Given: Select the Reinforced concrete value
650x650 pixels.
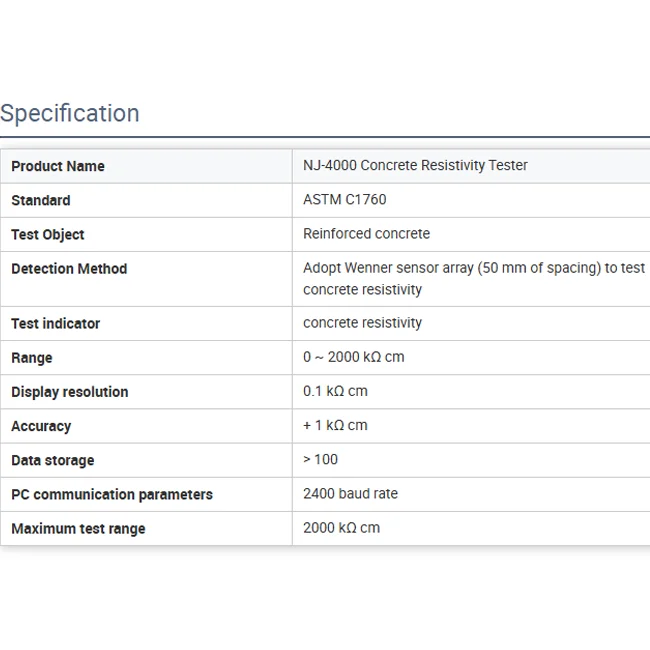Looking at the screenshot, I should pyautogui.click(x=367, y=233).
